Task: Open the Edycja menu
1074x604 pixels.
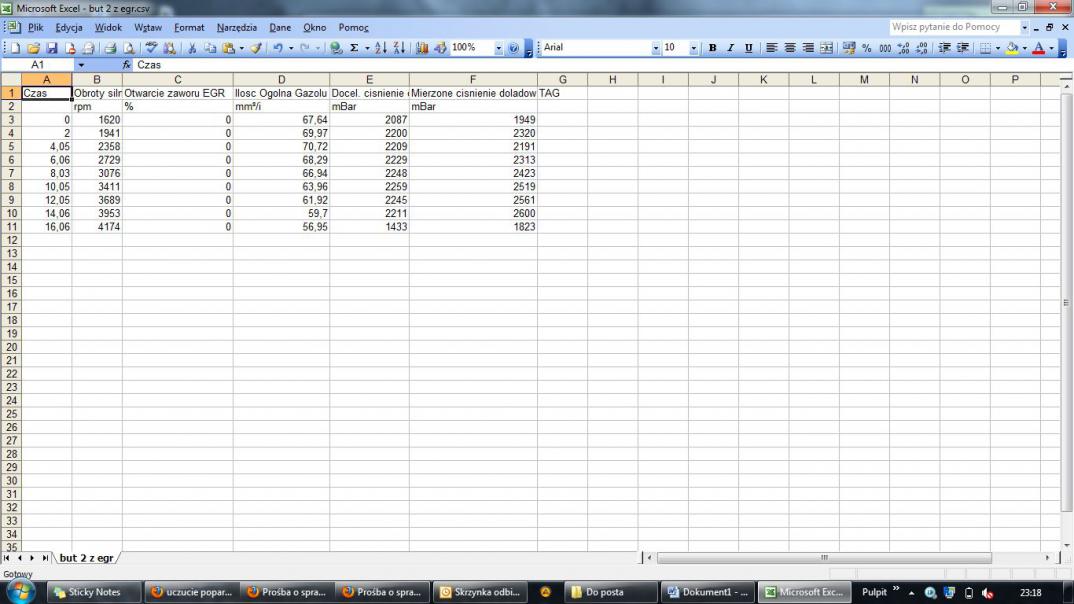Action: 68,27
